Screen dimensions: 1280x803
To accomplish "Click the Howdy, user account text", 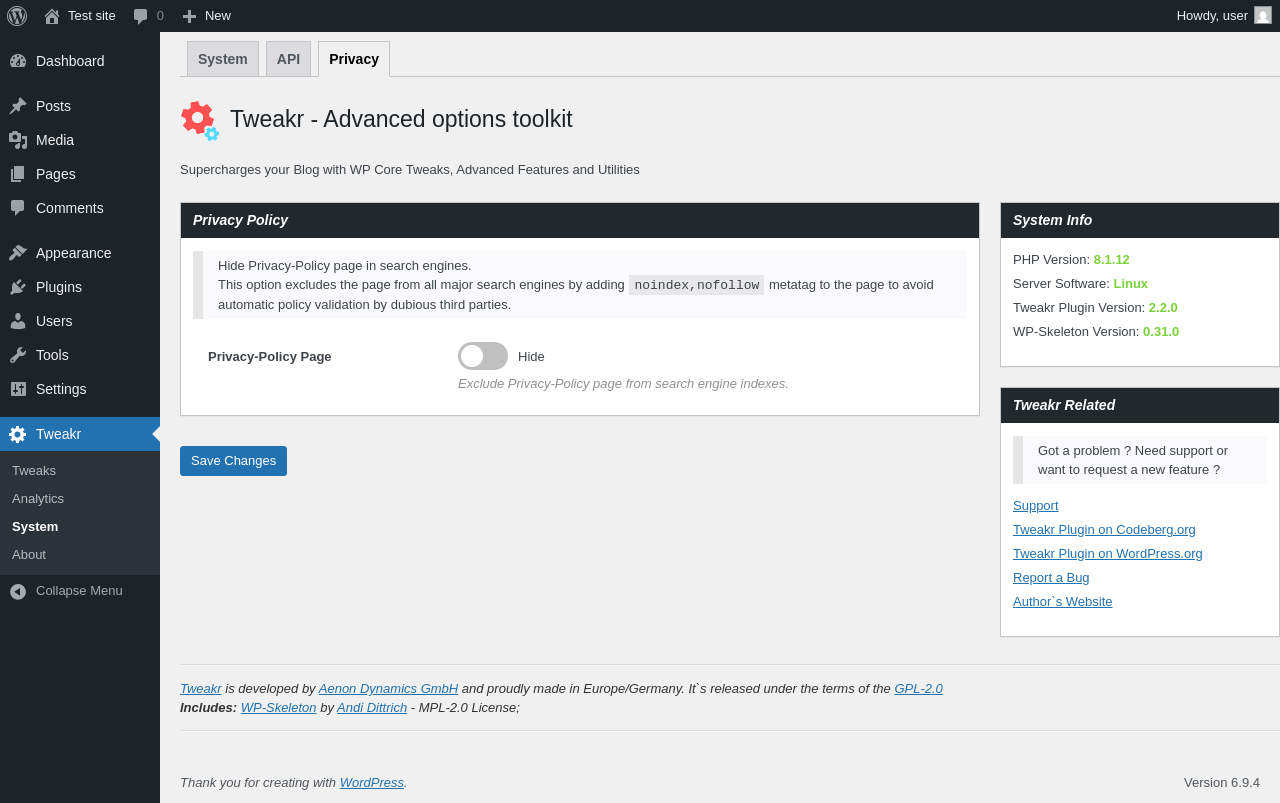I will click(x=1212, y=16).
